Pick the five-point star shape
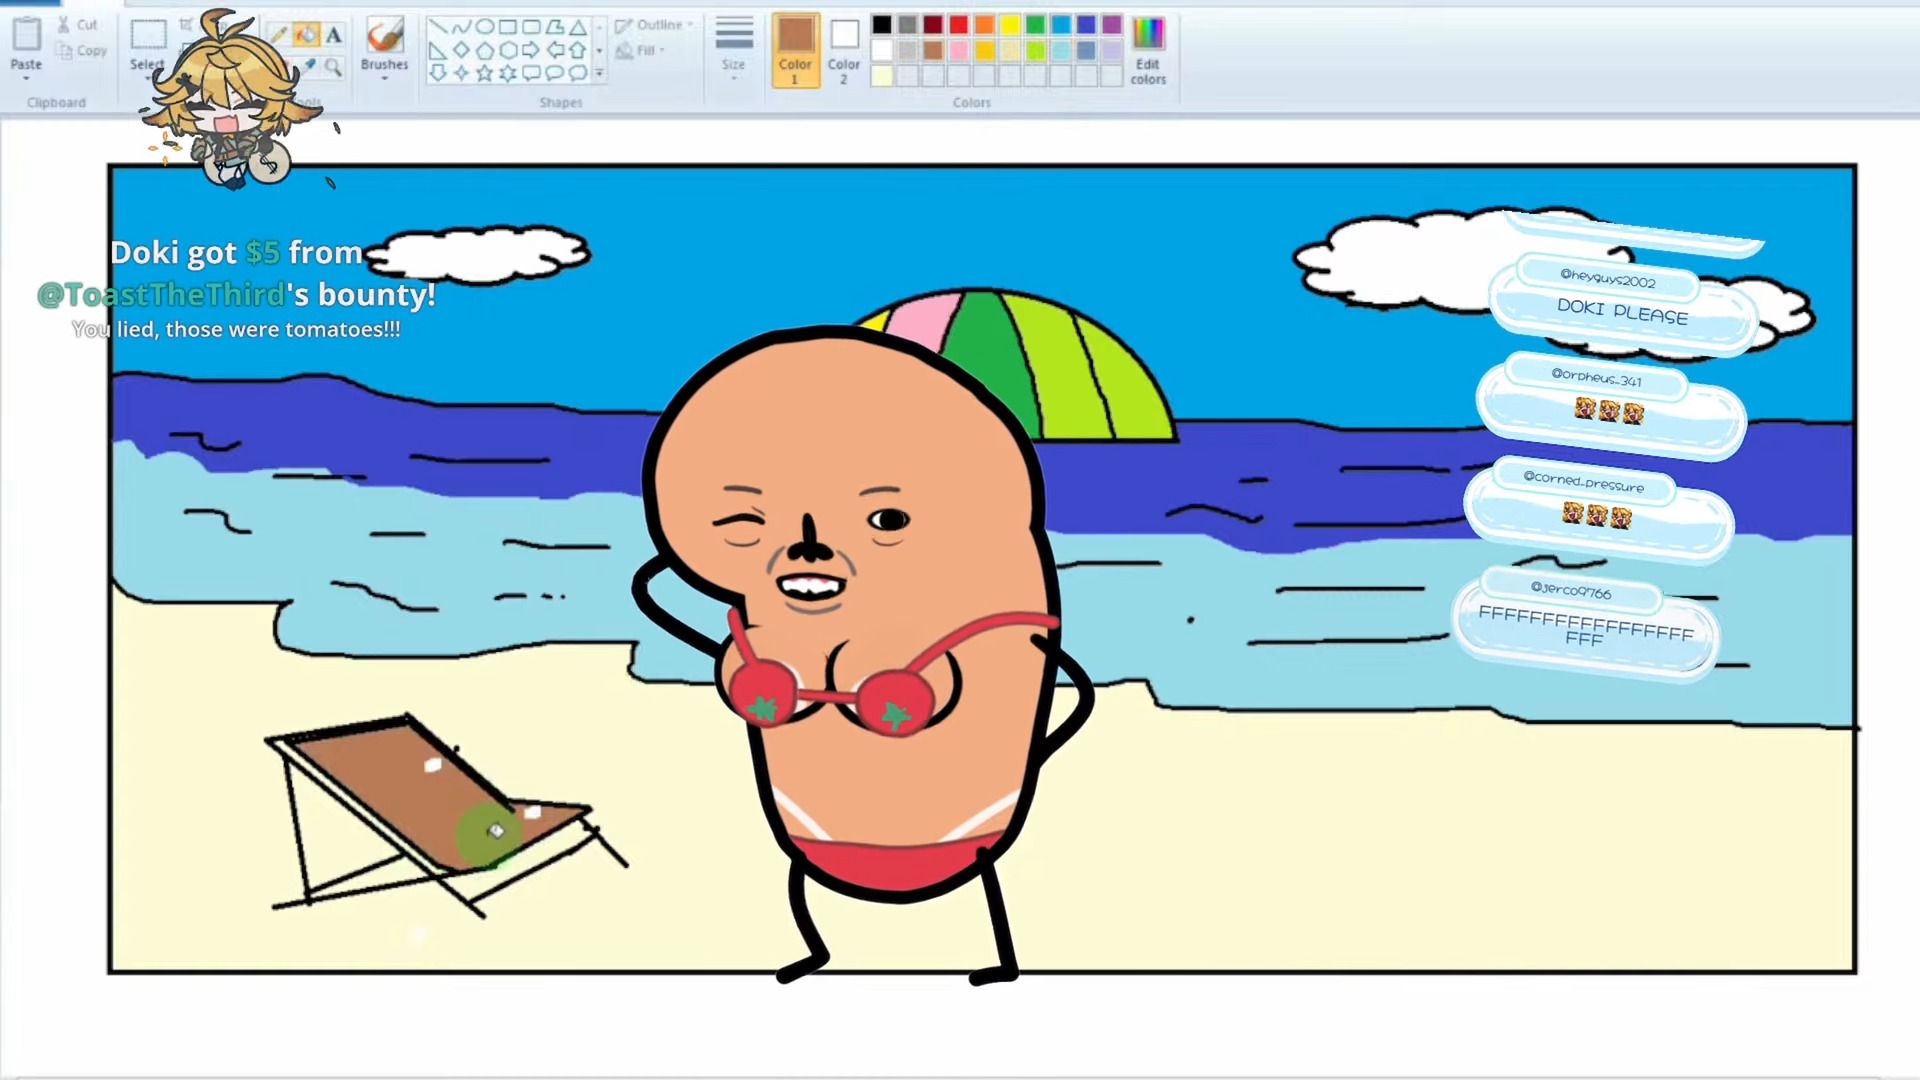 [485, 73]
